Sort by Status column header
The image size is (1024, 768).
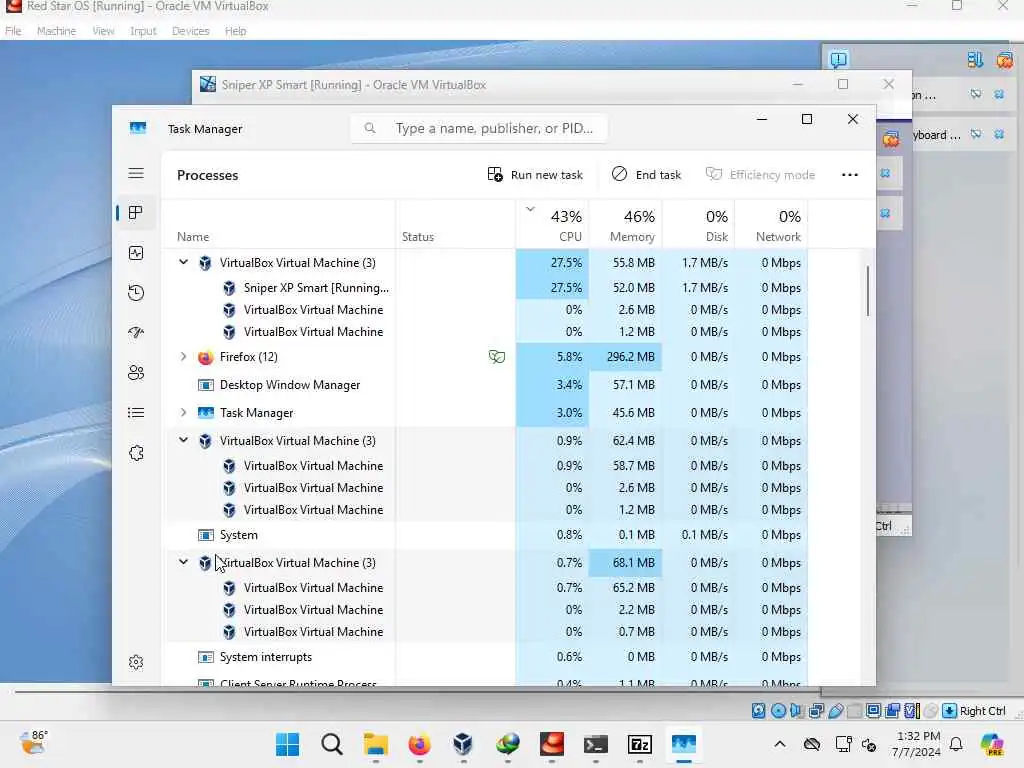(455, 225)
